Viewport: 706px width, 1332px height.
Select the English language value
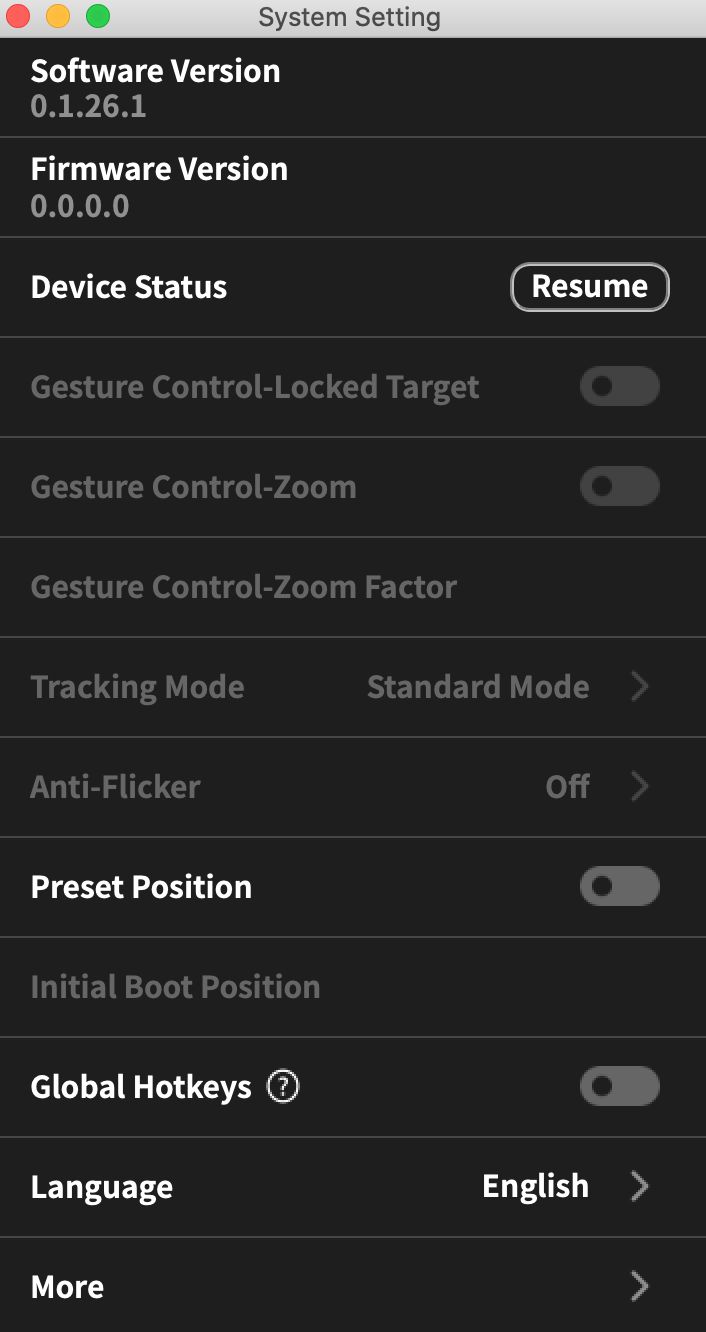point(535,1187)
